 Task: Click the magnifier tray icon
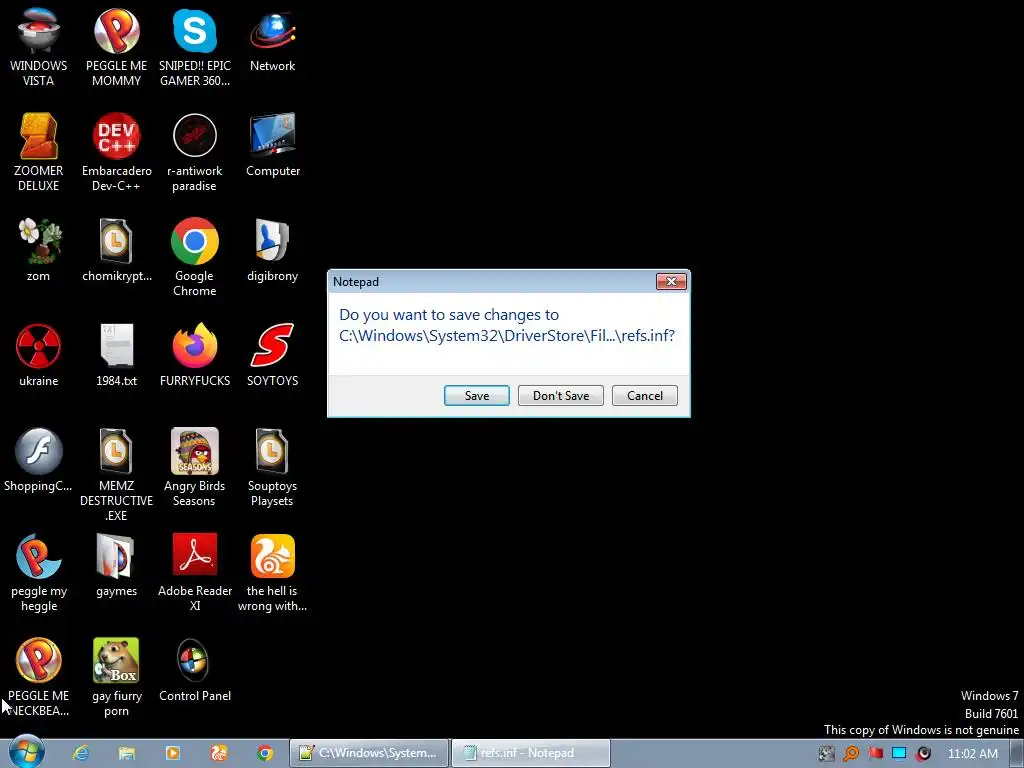click(x=851, y=754)
